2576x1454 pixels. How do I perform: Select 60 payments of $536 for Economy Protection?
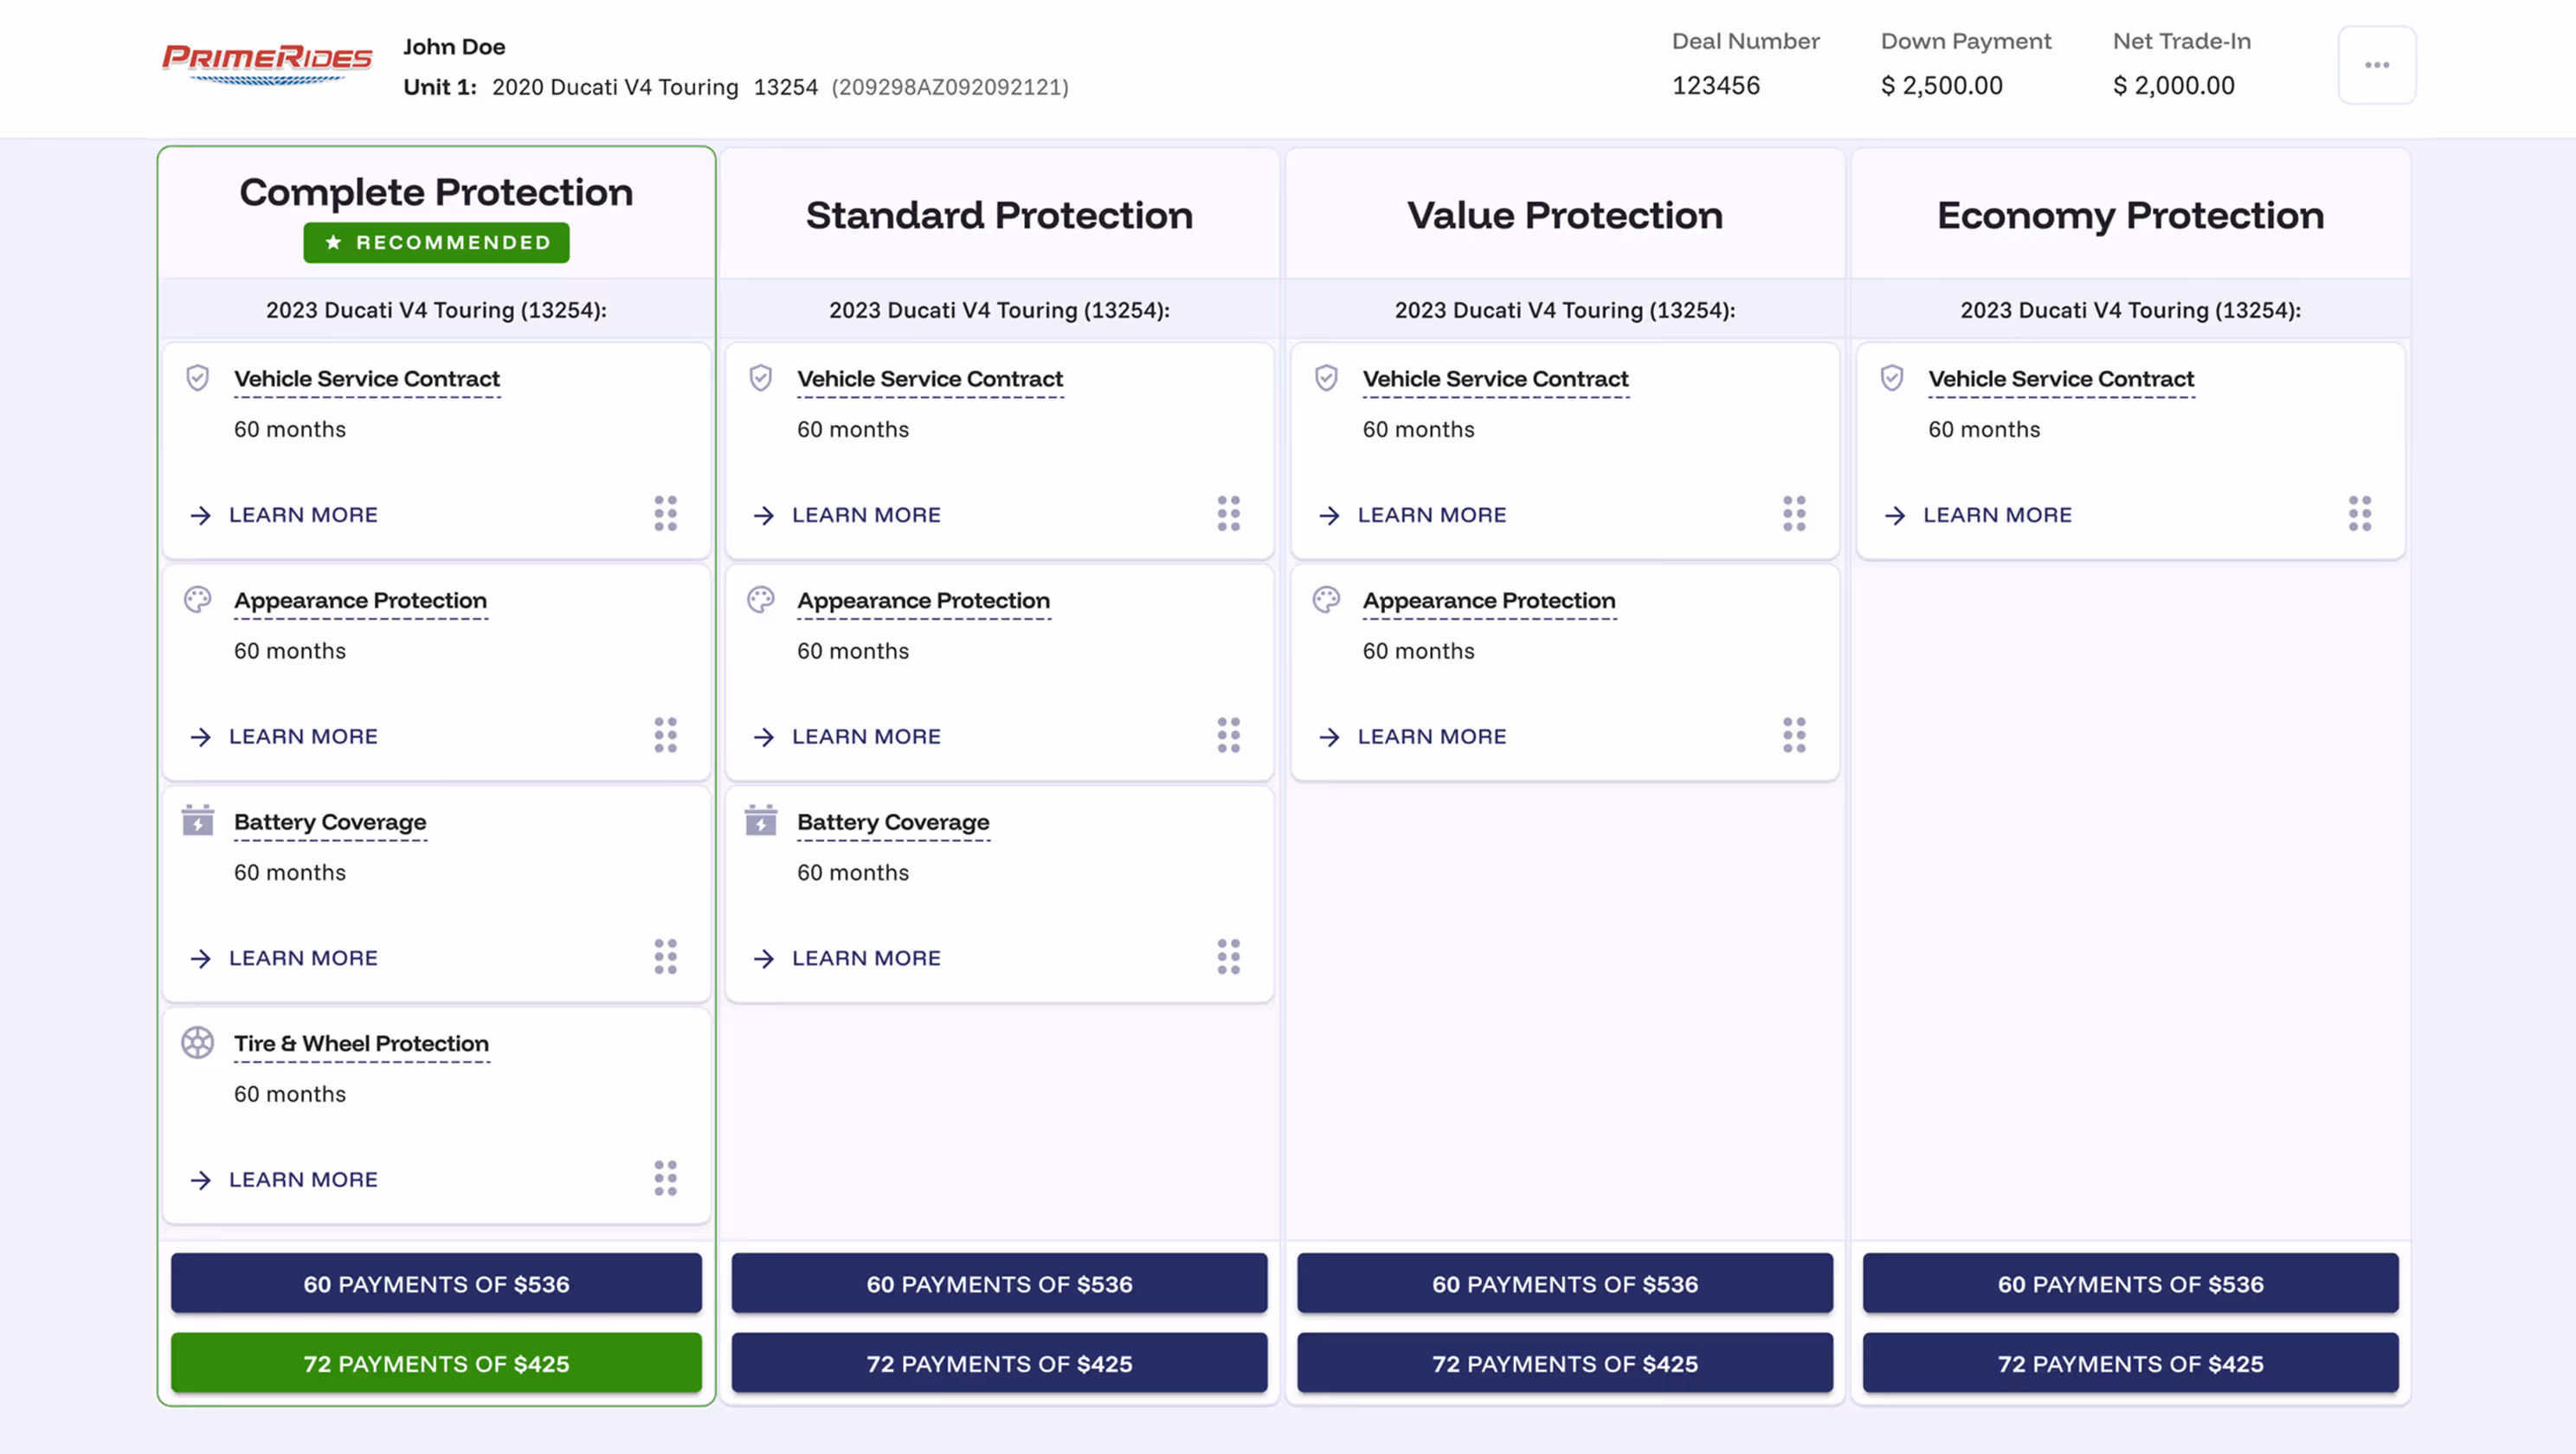(x=2129, y=1283)
